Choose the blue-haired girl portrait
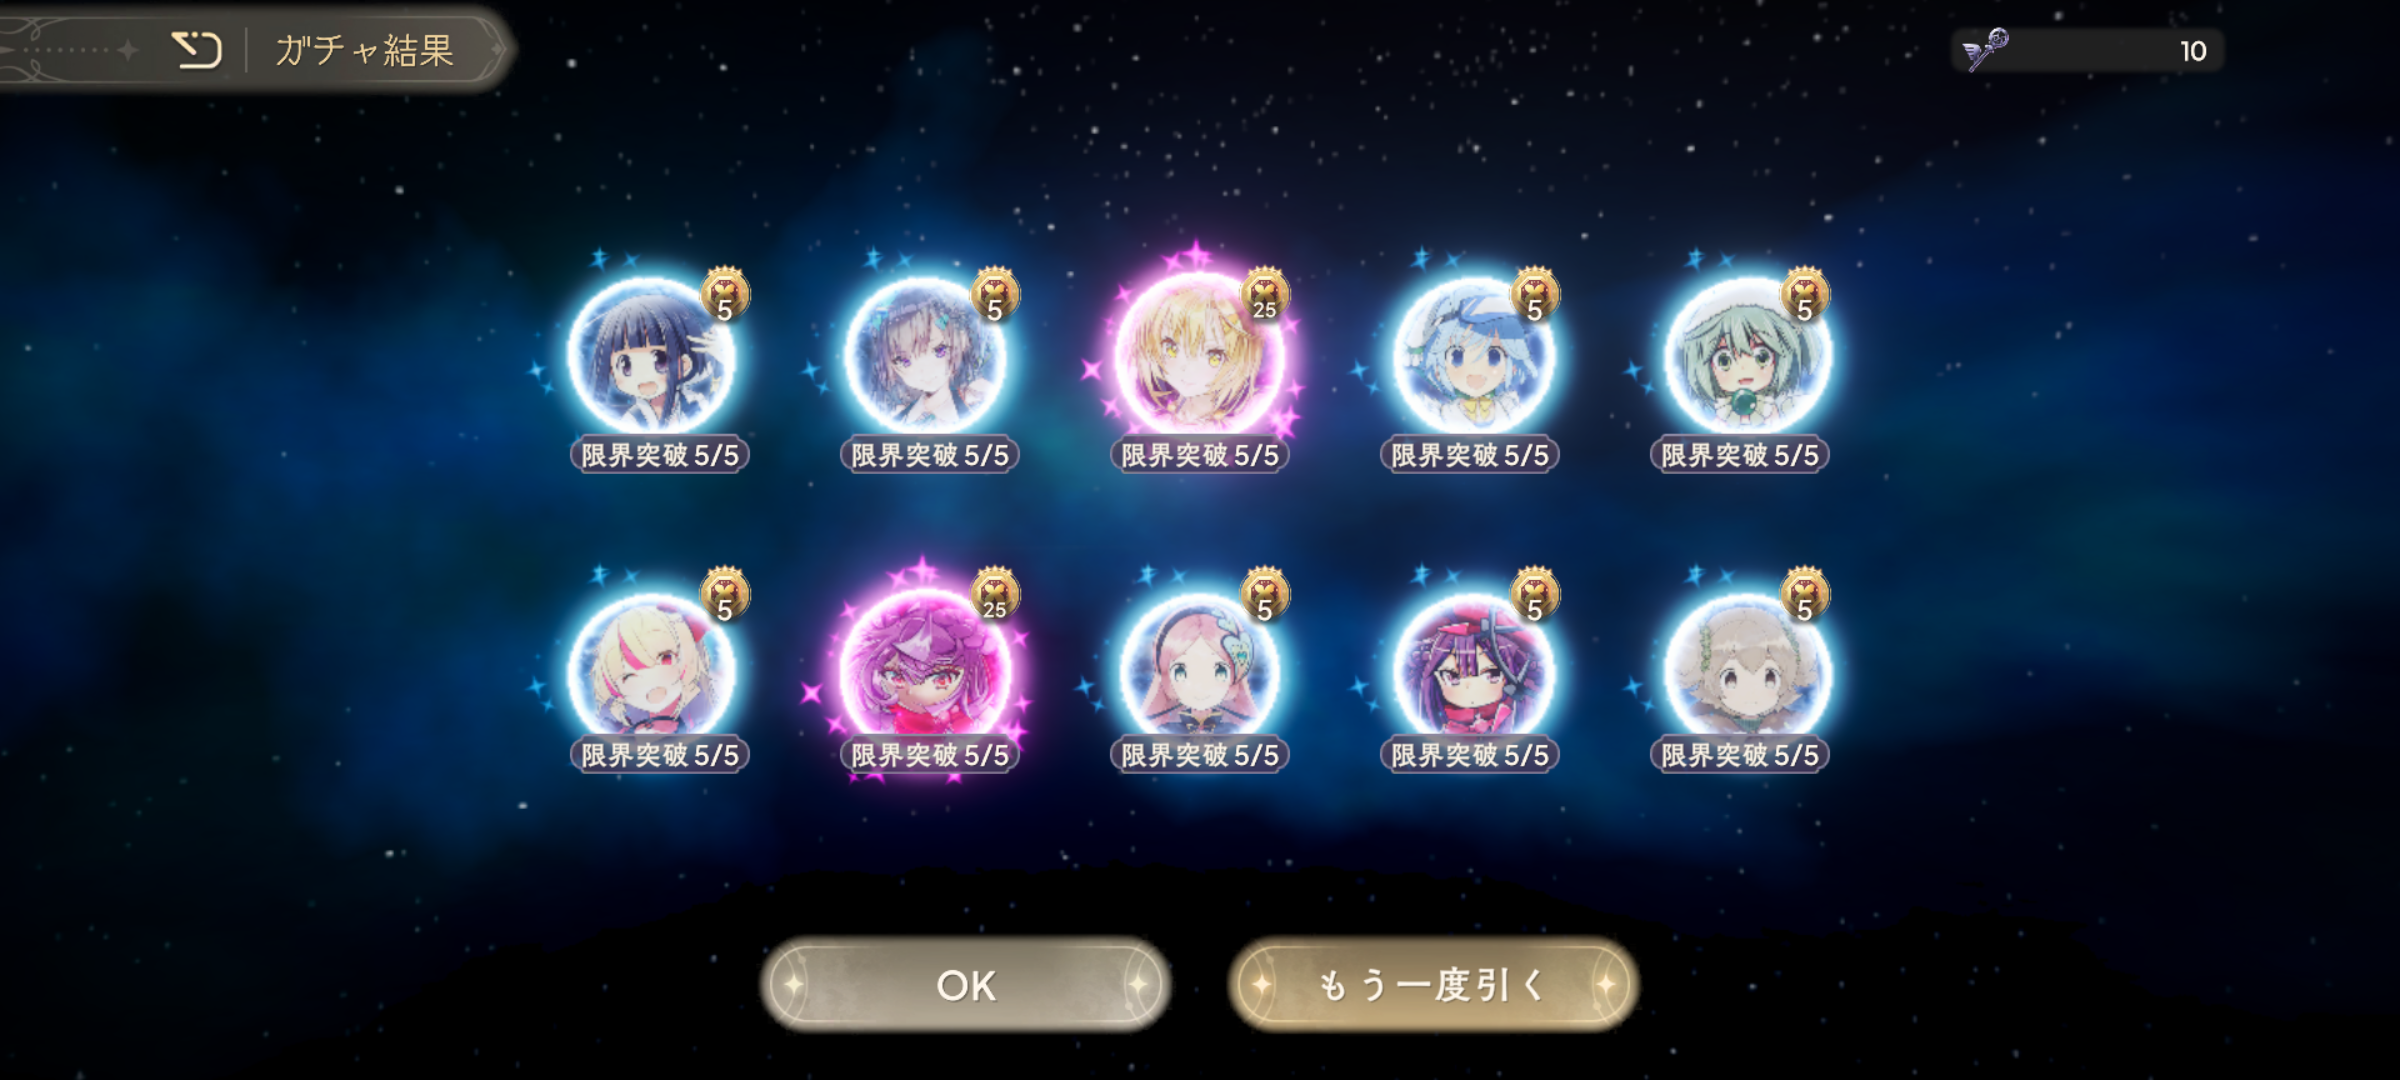This screenshot has height=1080, width=2400. coord(1472,356)
